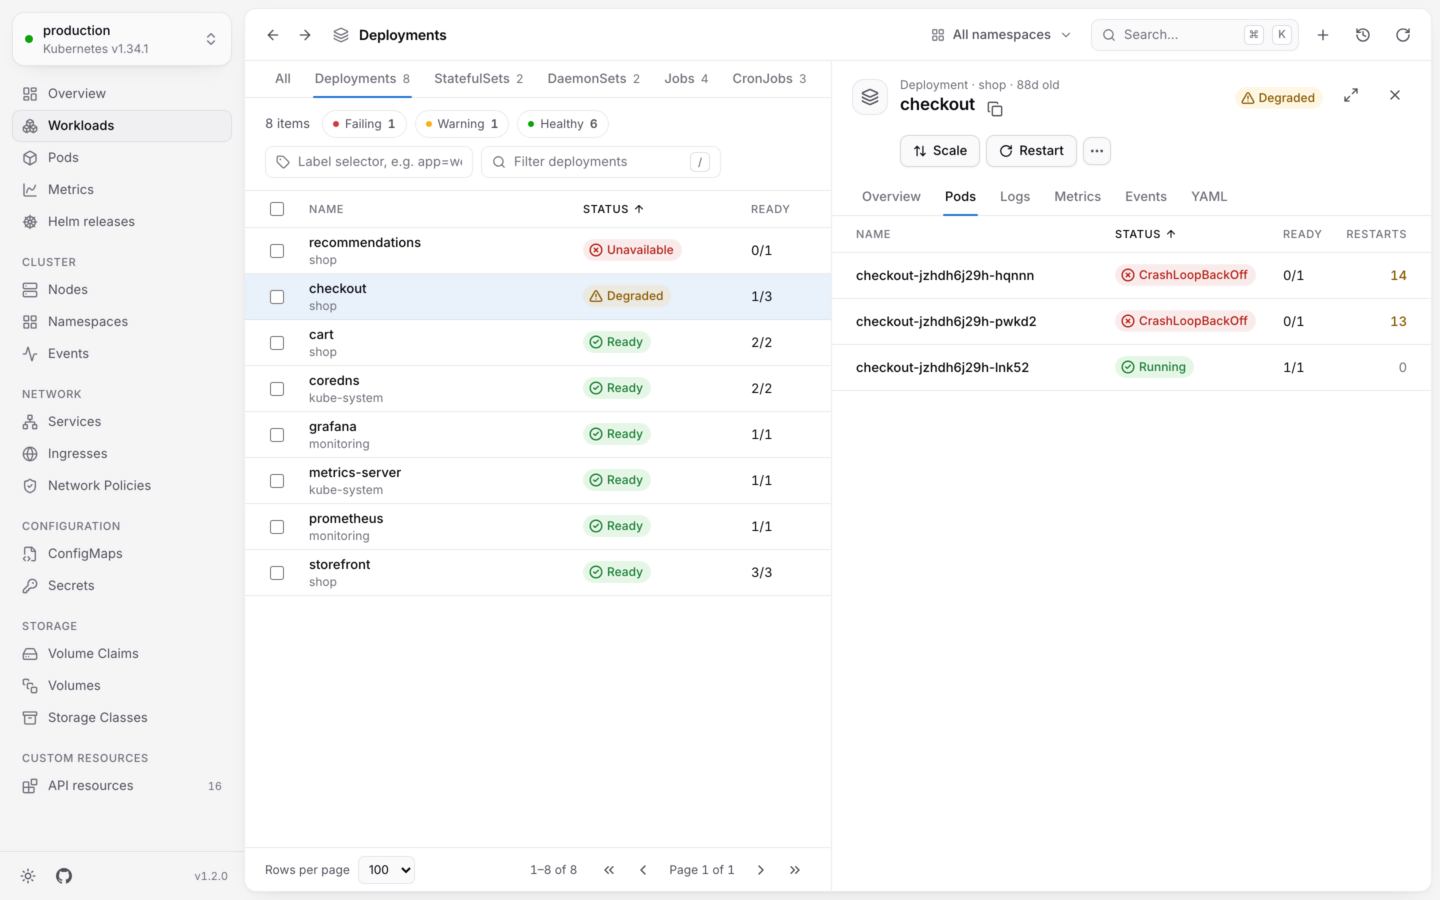Check the coredns deployment checkbox
The height and width of the screenshot is (900, 1440).
277,389
